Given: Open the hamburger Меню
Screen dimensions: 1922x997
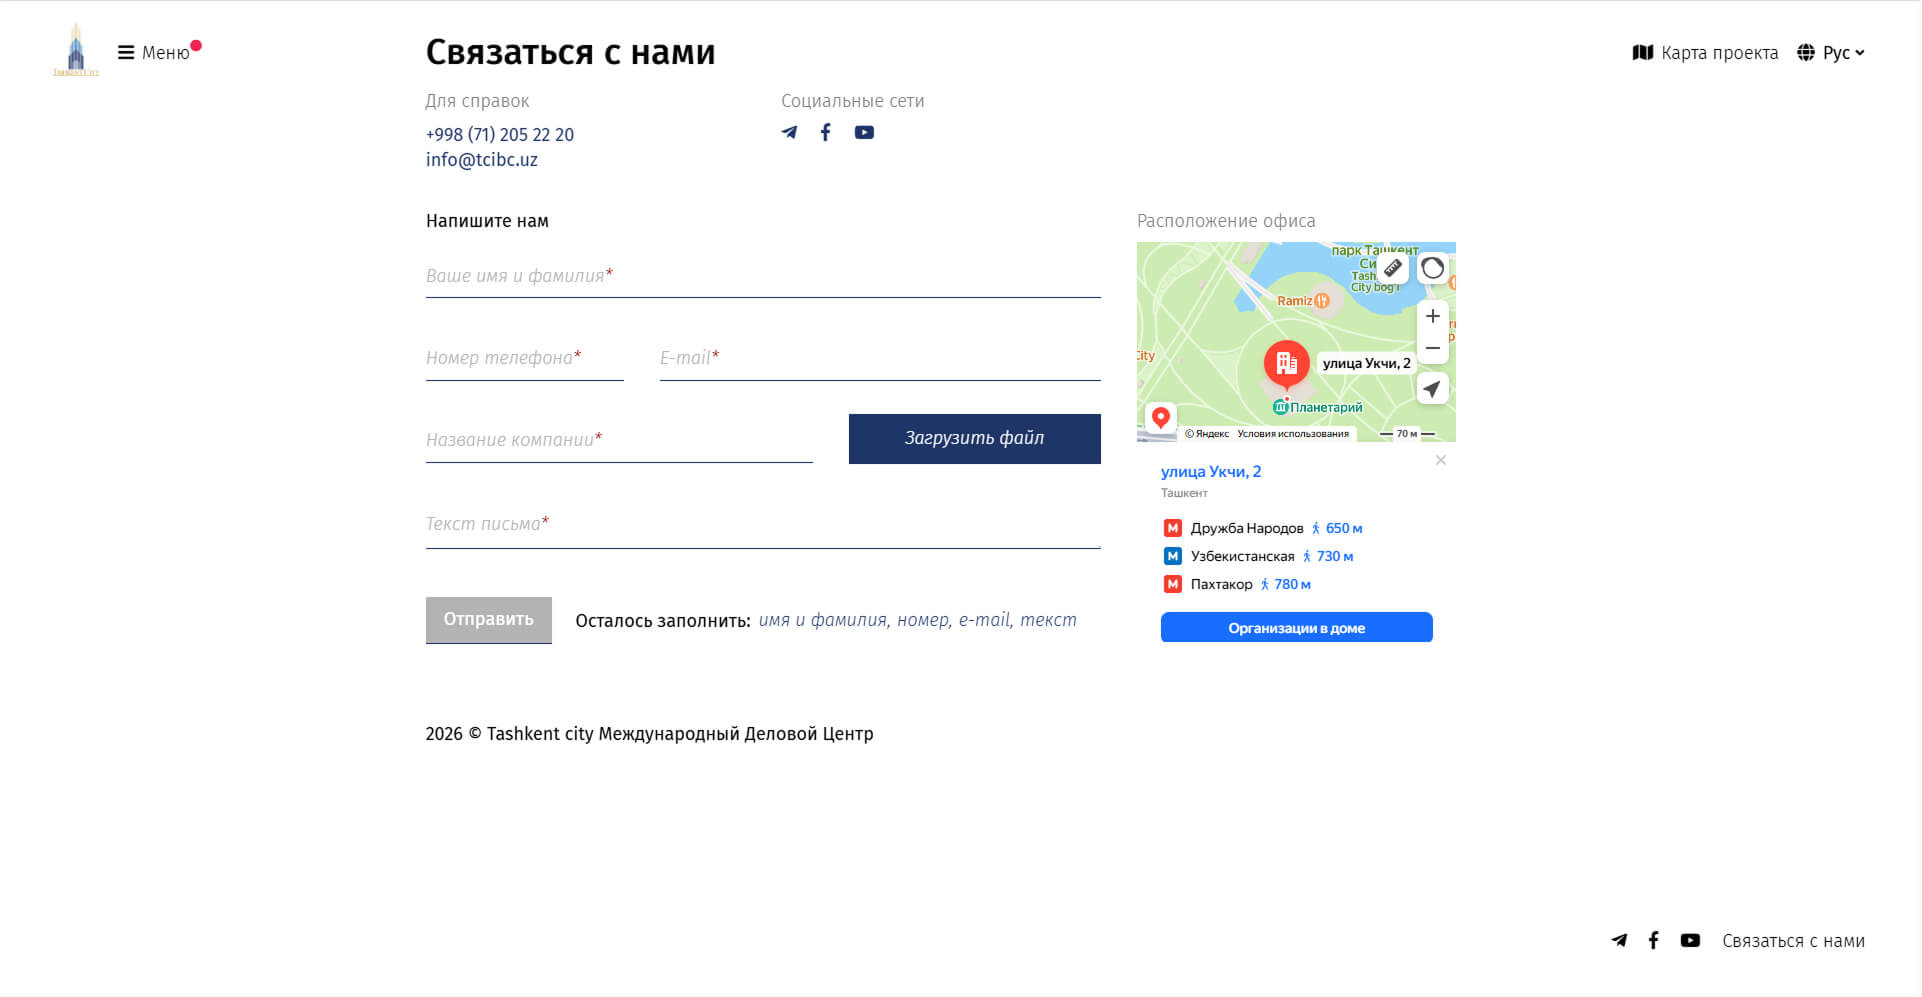Looking at the screenshot, I should [154, 53].
